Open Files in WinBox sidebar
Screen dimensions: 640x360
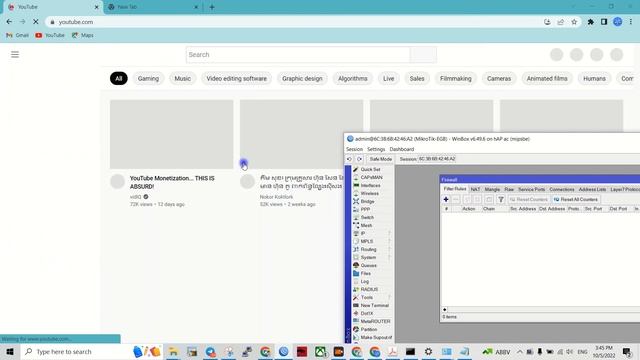(x=365, y=273)
